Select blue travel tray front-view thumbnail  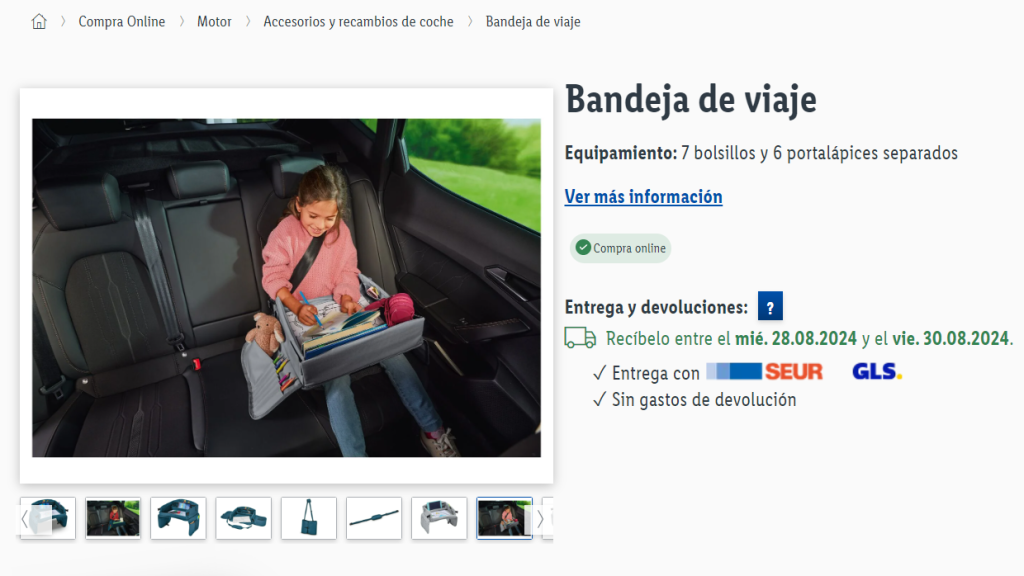178,518
